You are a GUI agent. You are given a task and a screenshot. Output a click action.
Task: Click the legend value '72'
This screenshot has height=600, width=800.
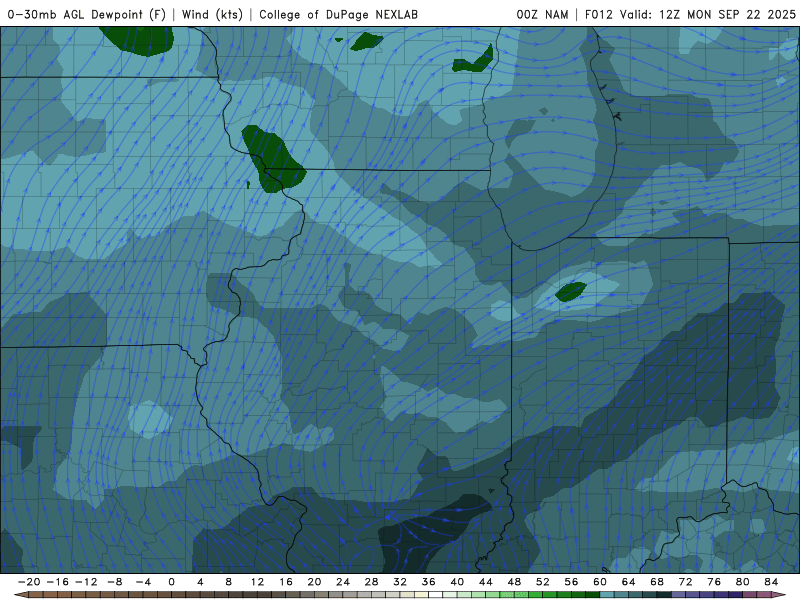(686, 582)
